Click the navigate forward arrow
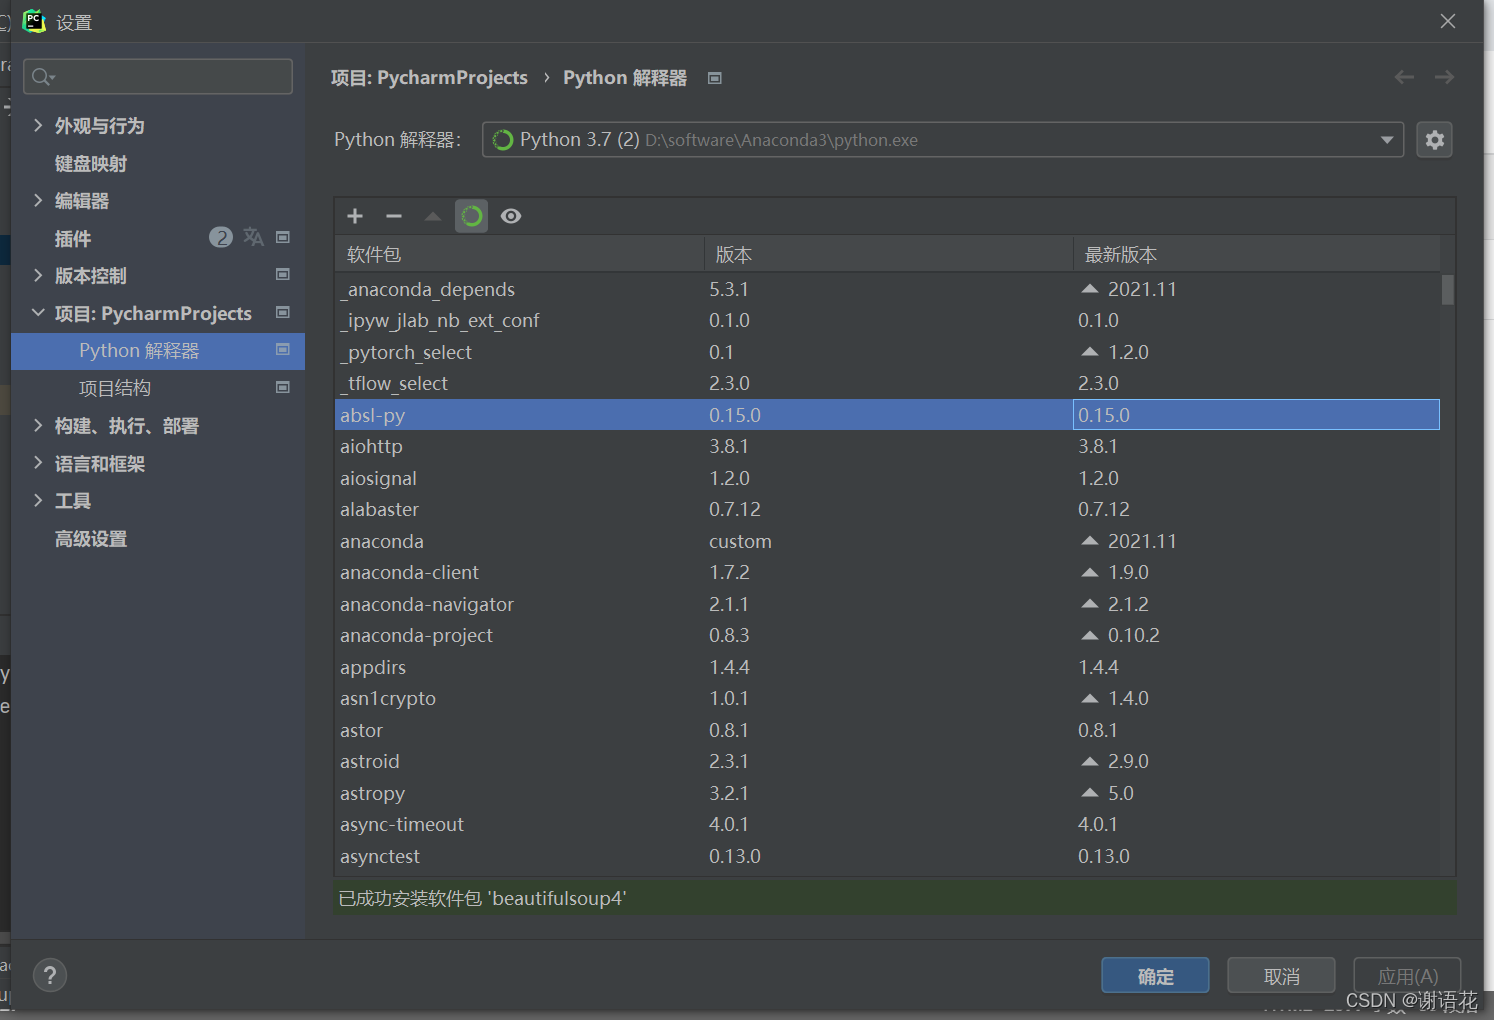This screenshot has width=1494, height=1020. pyautogui.click(x=1444, y=77)
